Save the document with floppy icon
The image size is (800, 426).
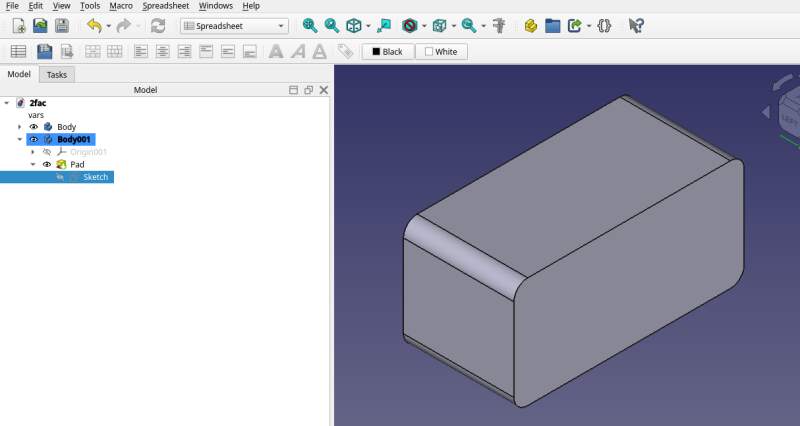click(x=62, y=26)
